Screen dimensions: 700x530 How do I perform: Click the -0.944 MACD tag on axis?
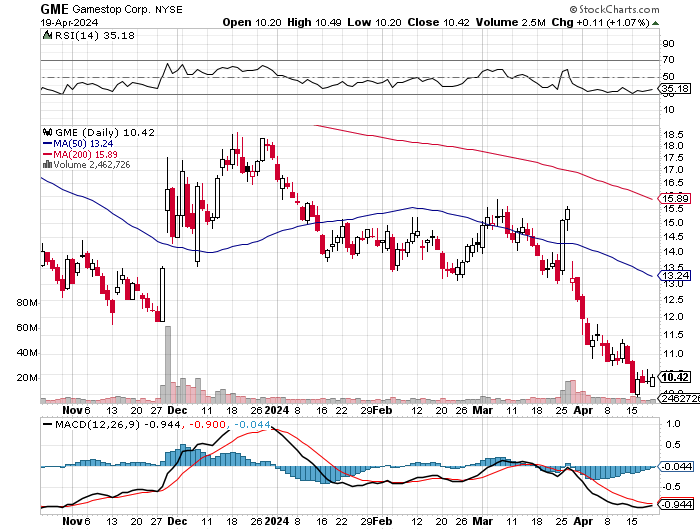pos(676,505)
